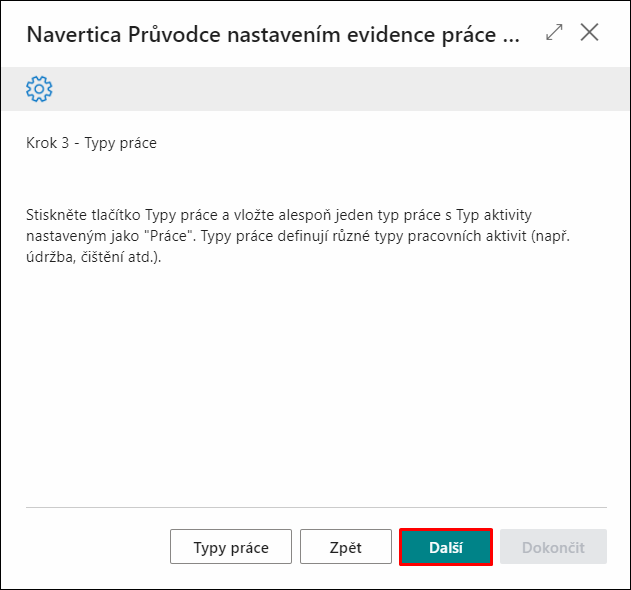This screenshot has width=631, height=590.
Task: Select the Krok 3 - Typy práce heading
Action: 91,143
